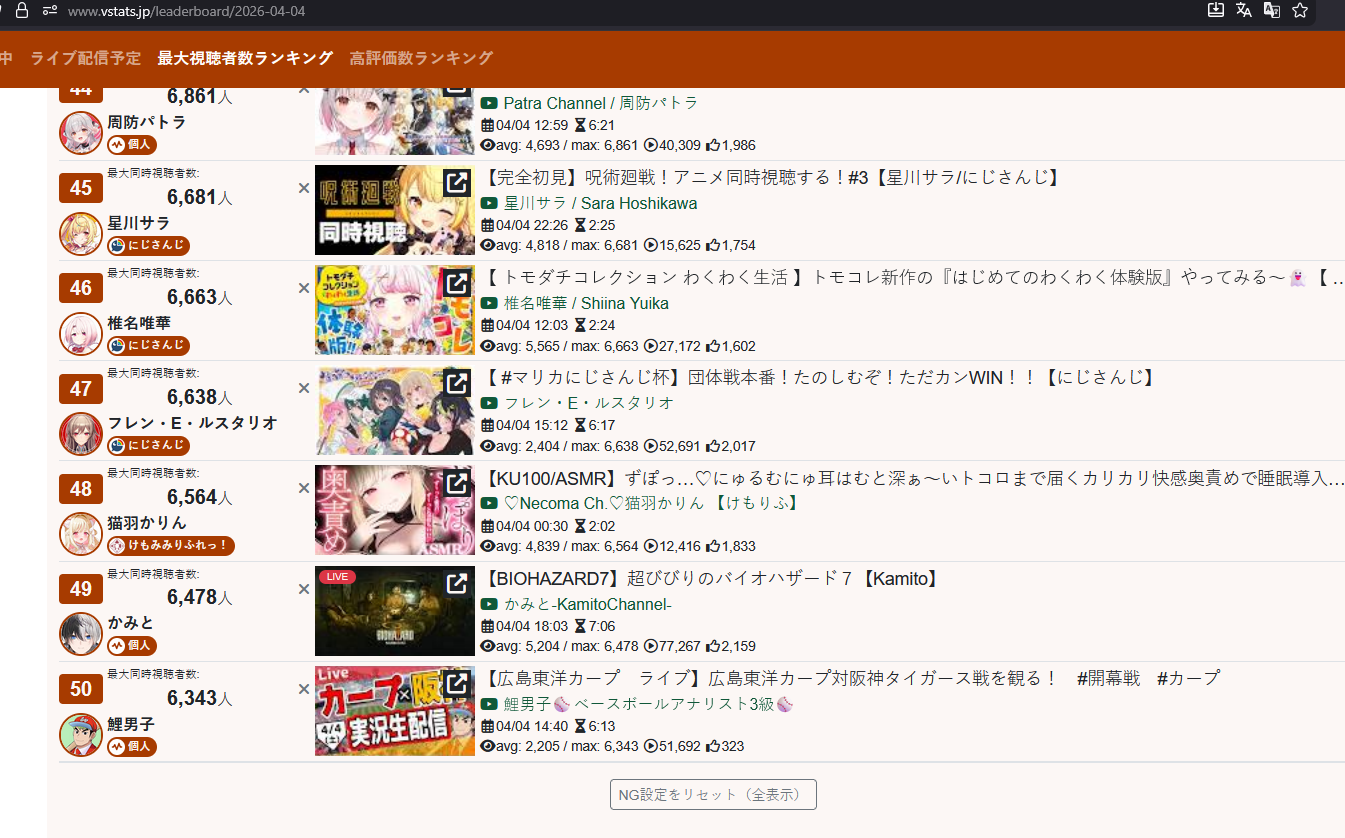This screenshot has height=838, width=1345.
Task: Click the 呪術廻戦 同時視聴 thumbnail
Action: click(395, 210)
